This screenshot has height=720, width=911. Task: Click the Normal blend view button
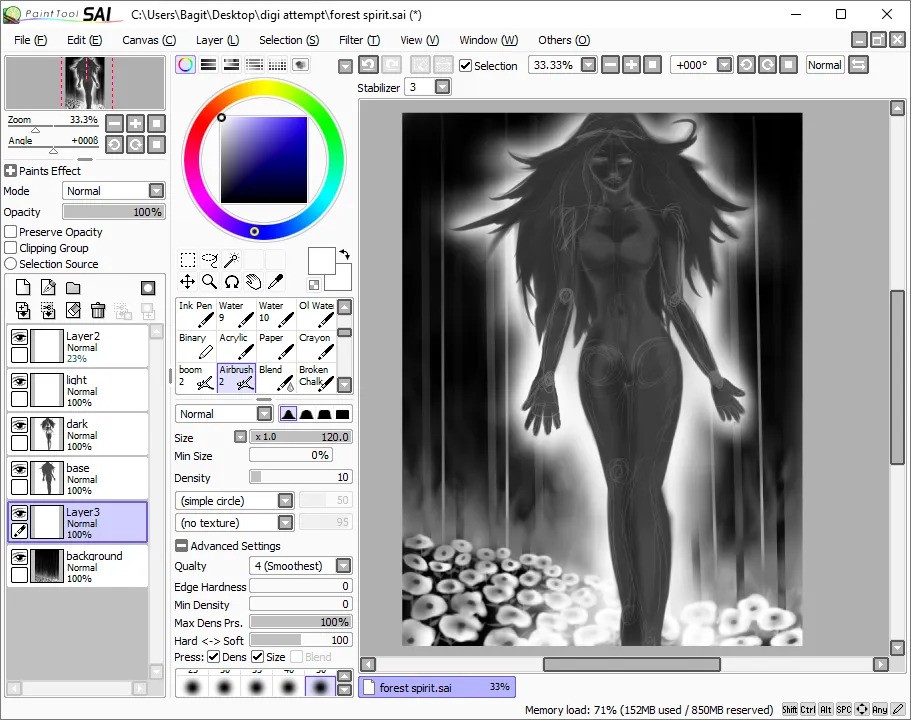coord(824,65)
